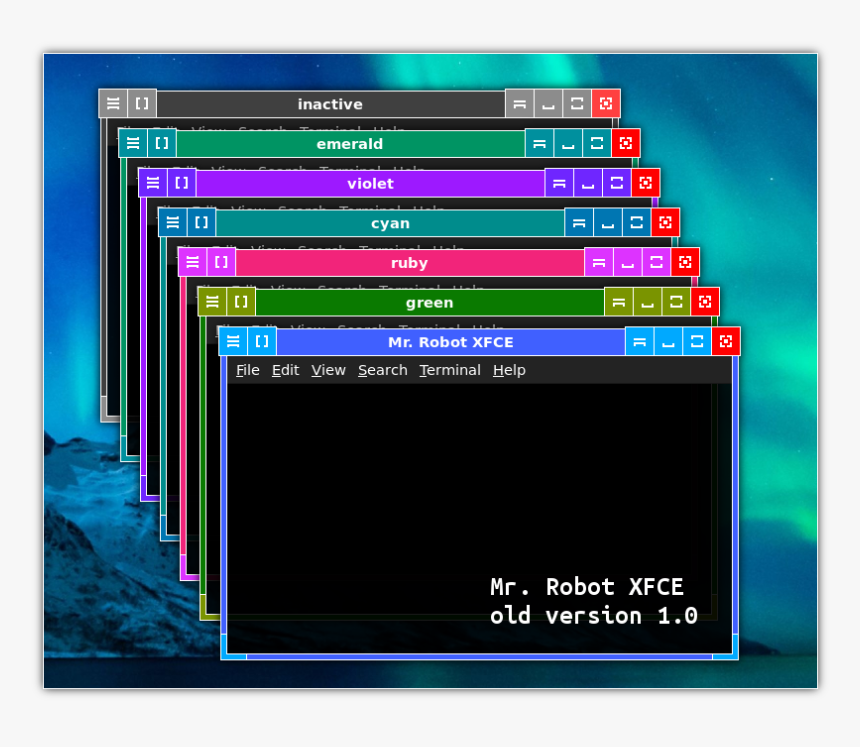Viewport: 860px width, 747px height.
Task: Open window menu icon of the green window
Action: (212, 301)
